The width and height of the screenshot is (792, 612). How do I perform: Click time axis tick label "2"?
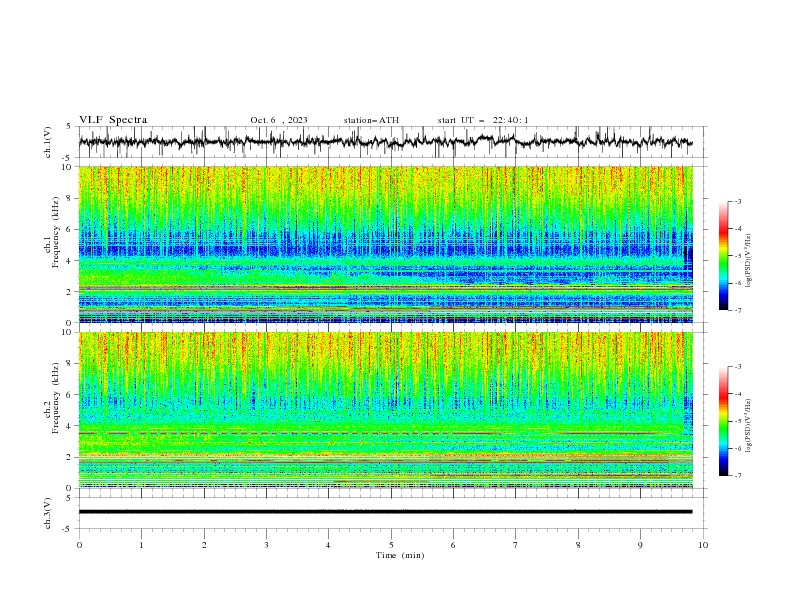[204, 545]
